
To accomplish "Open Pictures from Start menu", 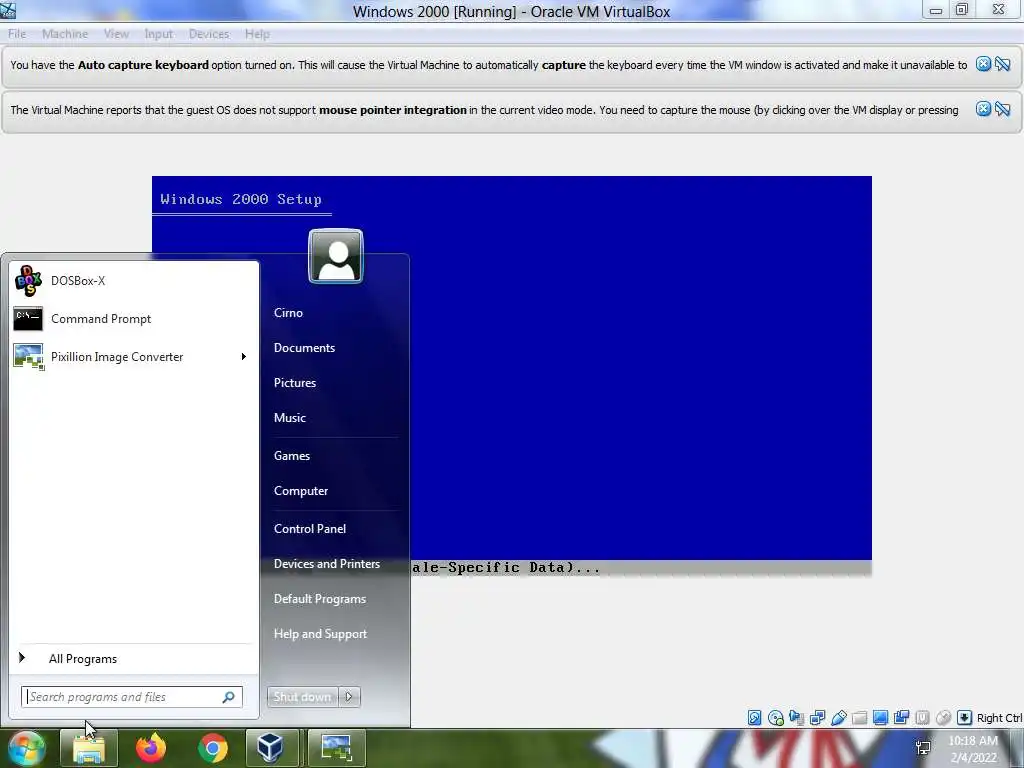I will pyautogui.click(x=295, y=383).
